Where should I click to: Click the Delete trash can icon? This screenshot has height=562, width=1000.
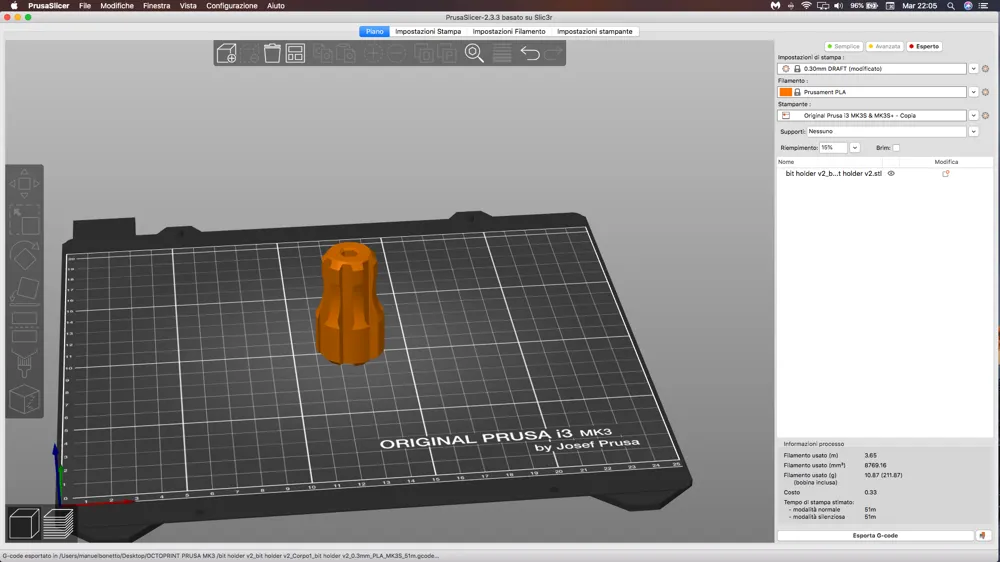(272, 53)
